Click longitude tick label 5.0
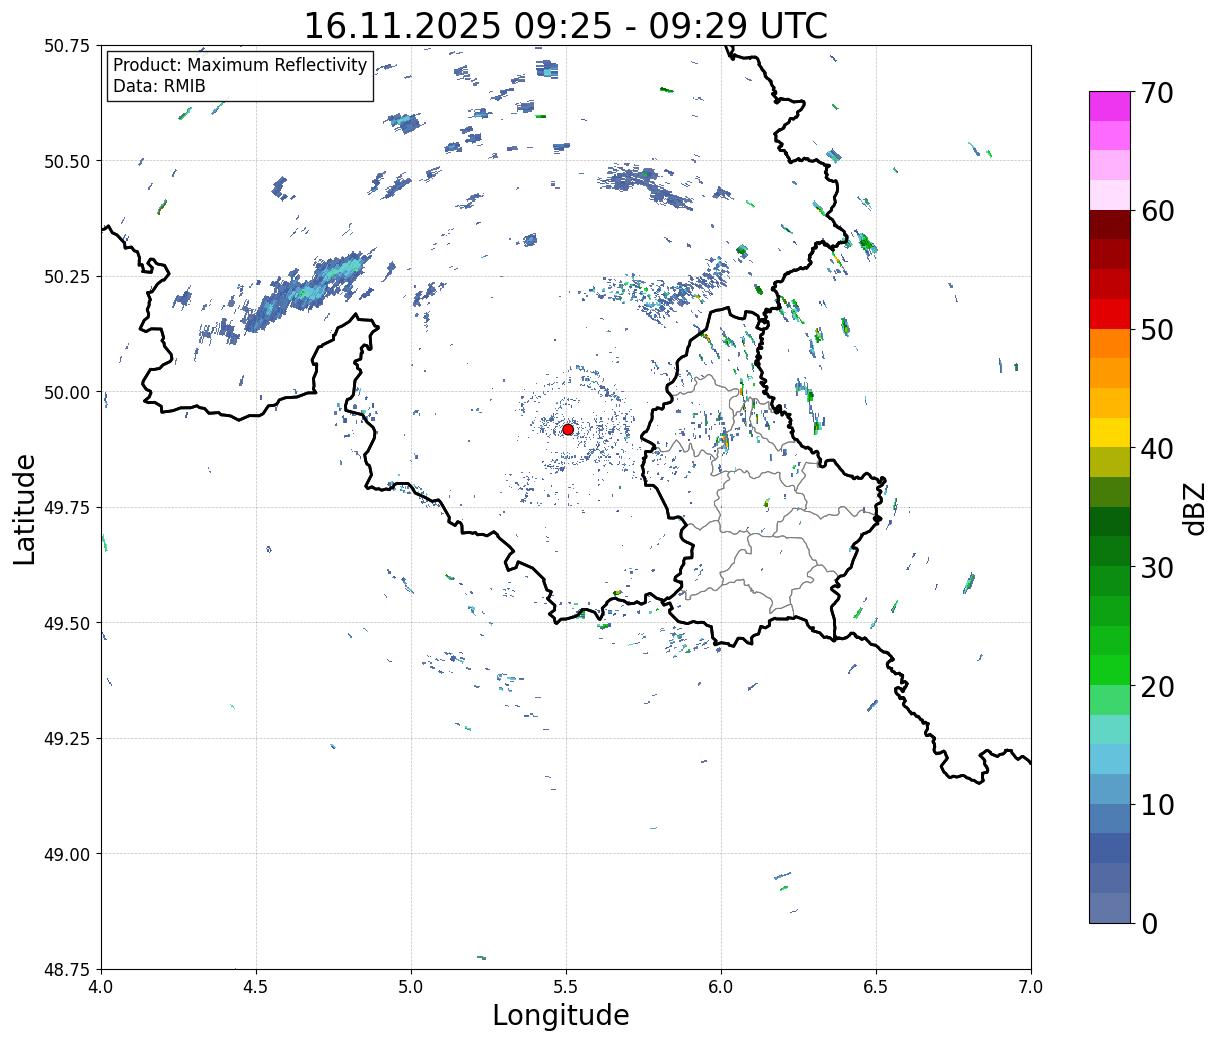The image size is (1219, 1040). click(x=411, y=987)
